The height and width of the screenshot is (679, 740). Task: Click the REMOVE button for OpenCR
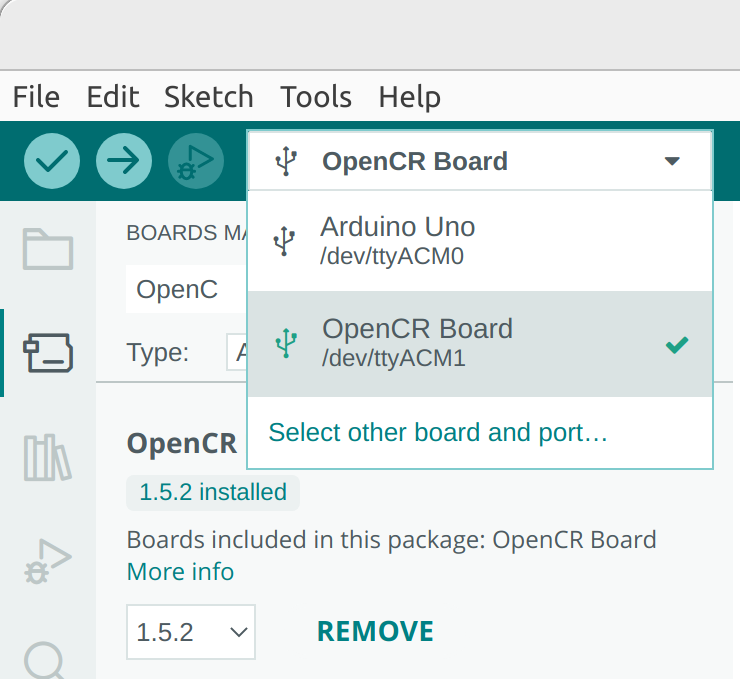tap(375, 631)
